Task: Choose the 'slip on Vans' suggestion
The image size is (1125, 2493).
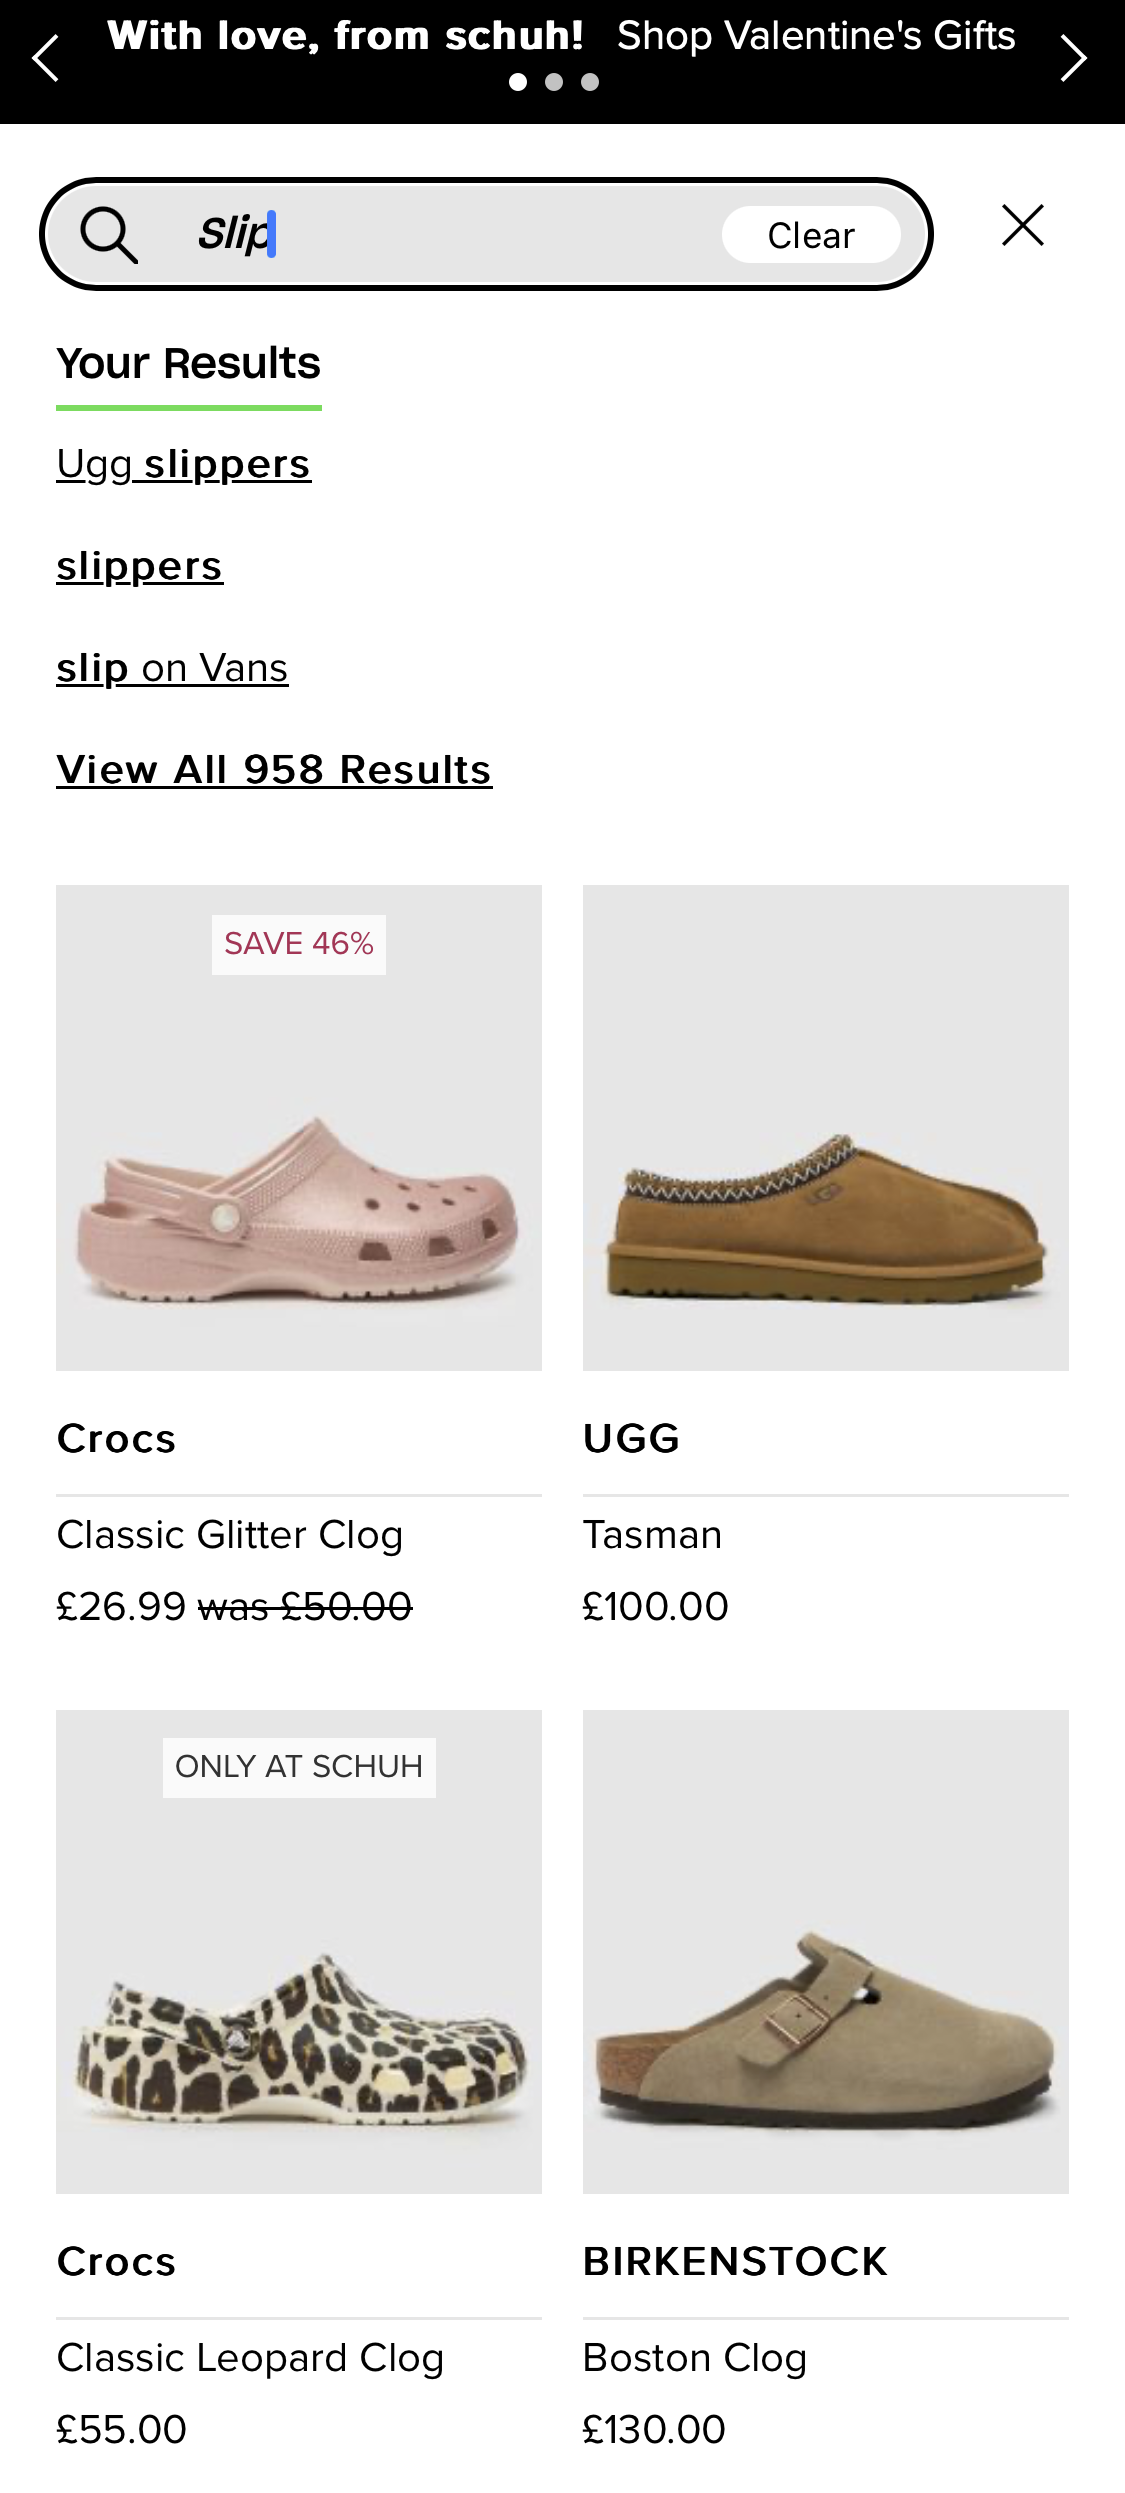Action: 171,668
